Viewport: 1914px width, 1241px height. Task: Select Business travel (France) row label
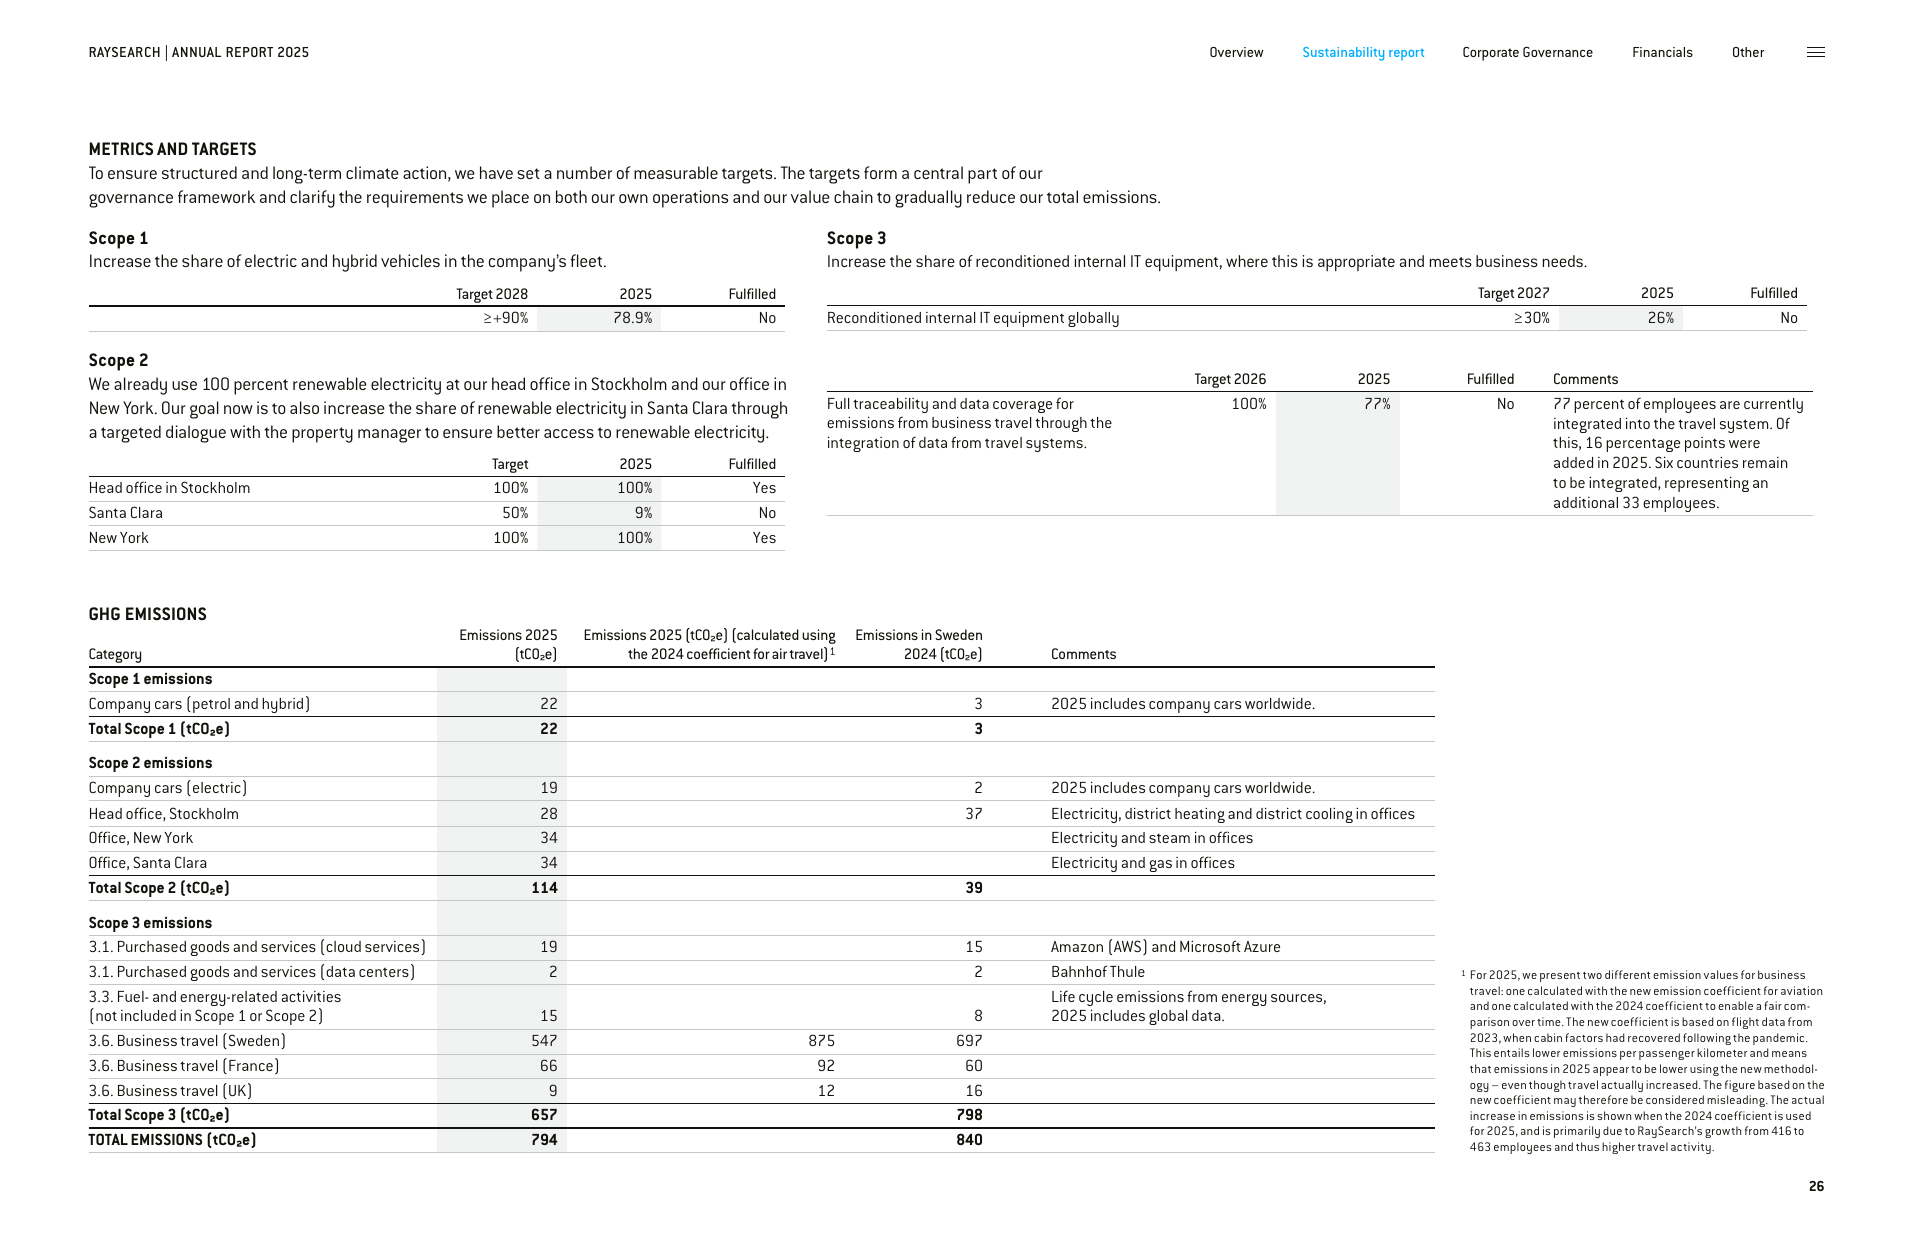183,1066
